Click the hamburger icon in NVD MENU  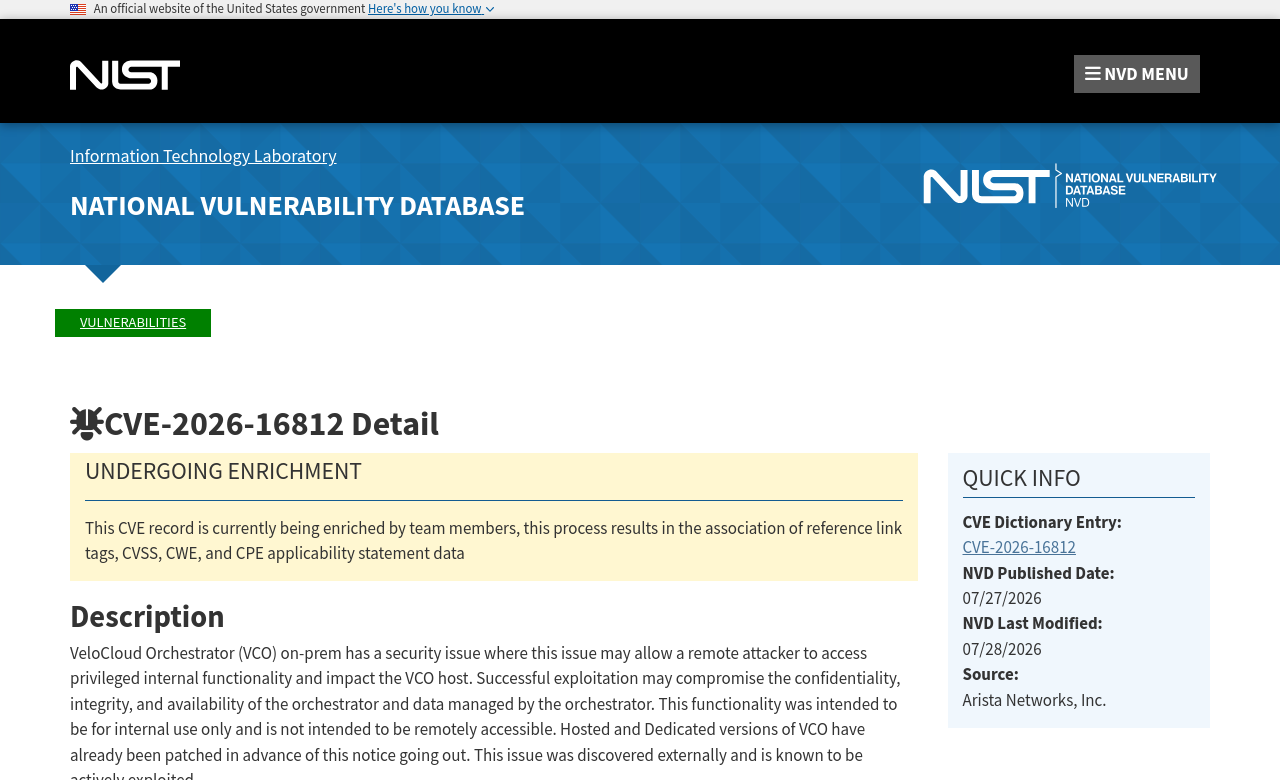click(x=1093, y=74)
